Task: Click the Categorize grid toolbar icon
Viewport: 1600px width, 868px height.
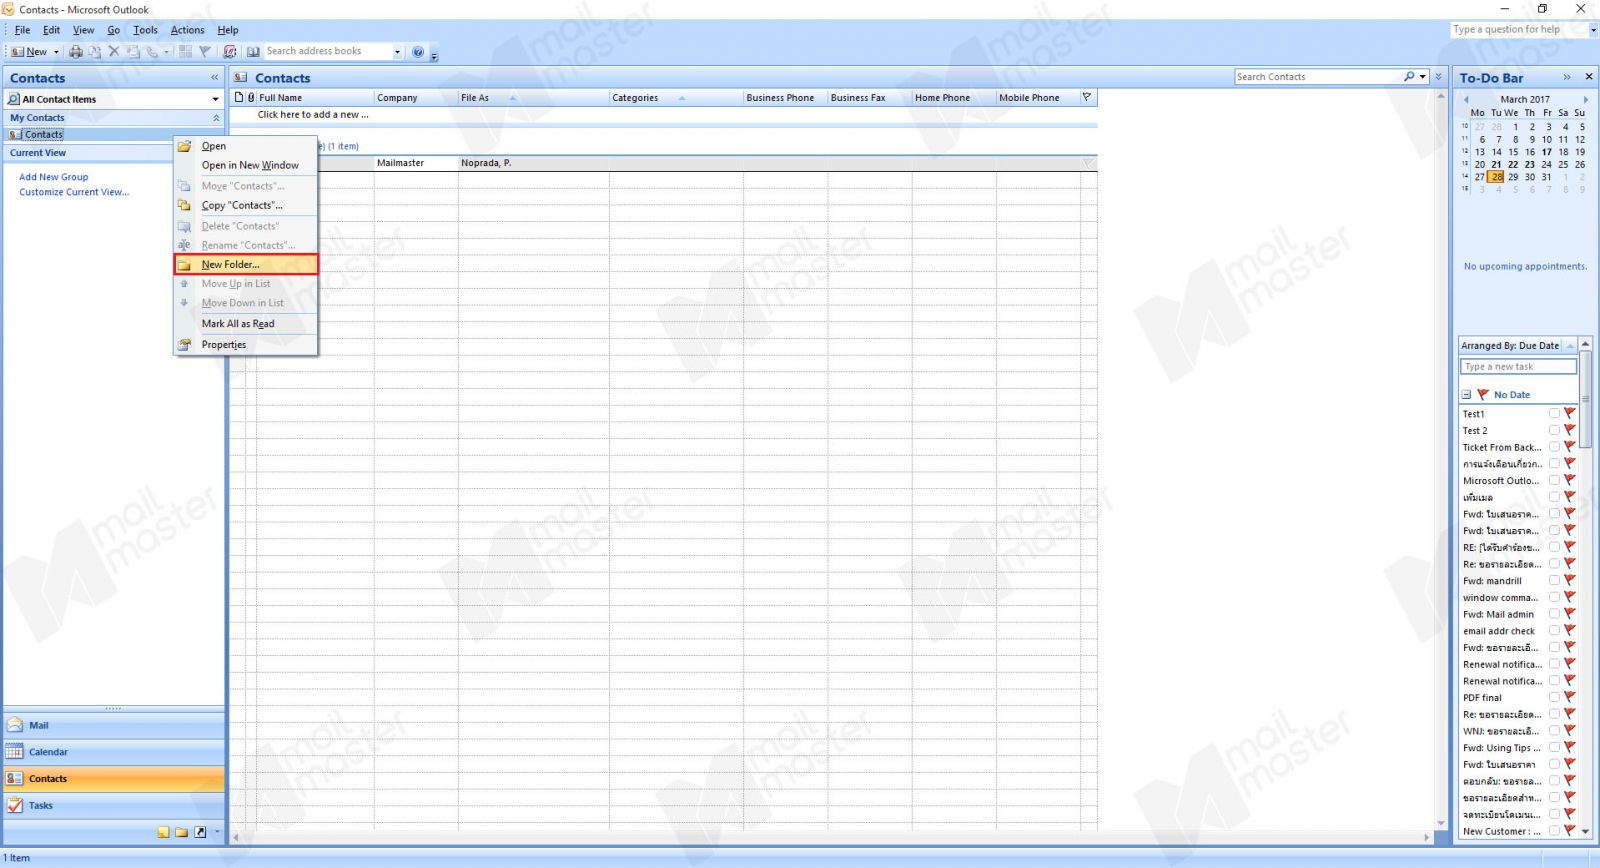Action: [x=185, y=52]
